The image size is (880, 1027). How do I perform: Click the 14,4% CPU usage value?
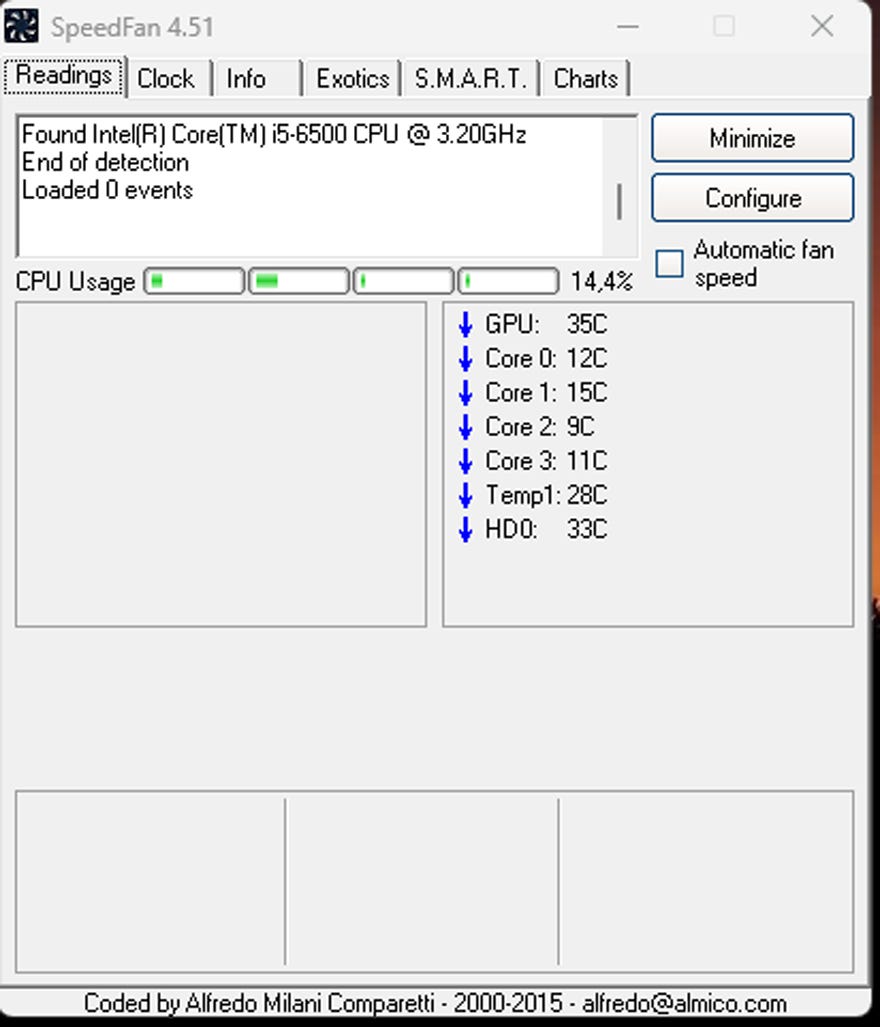[x=602, y=282]
